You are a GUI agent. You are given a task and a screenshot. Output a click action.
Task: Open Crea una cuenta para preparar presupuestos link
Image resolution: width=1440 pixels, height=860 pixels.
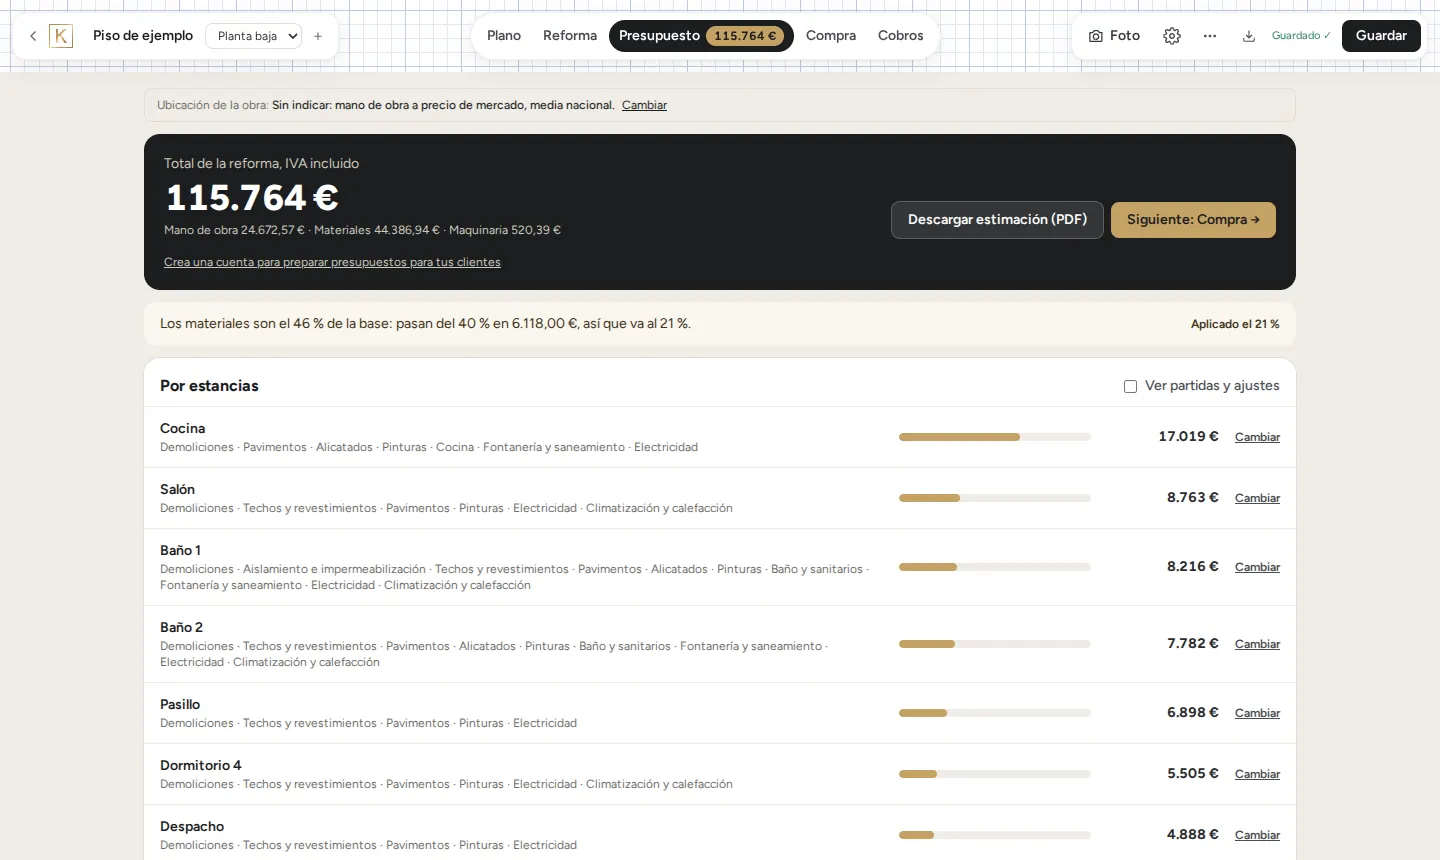coord(332,262)
